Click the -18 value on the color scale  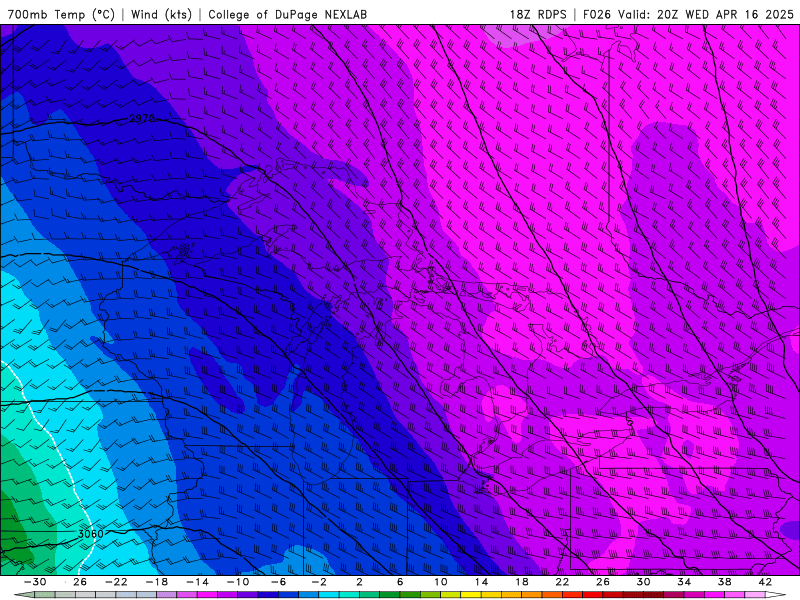[x=157, y=582]
